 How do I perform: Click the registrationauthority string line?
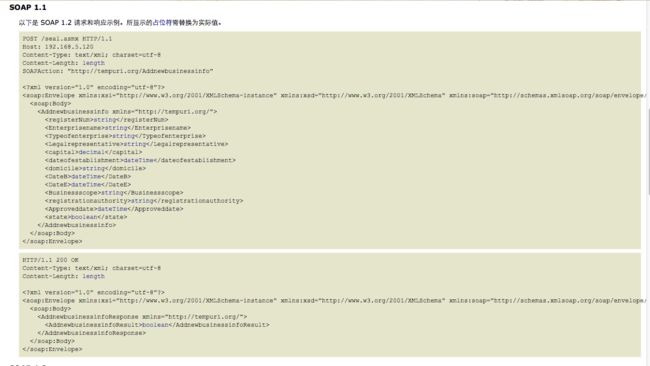144,201
